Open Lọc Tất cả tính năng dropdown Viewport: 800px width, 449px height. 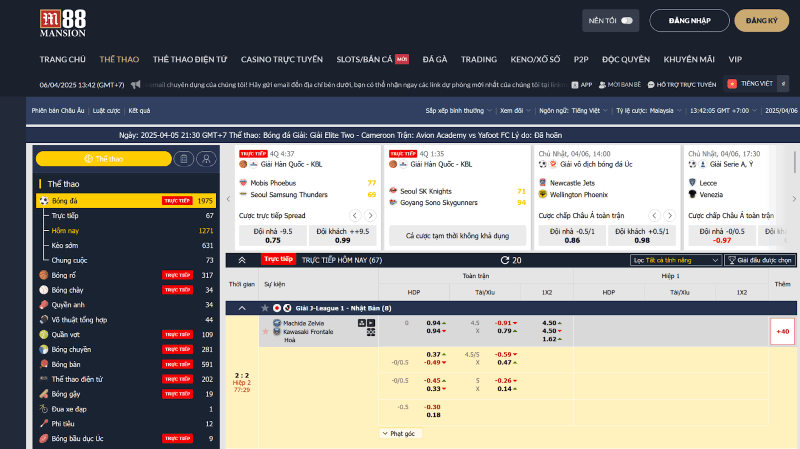(x=675, y=260)
